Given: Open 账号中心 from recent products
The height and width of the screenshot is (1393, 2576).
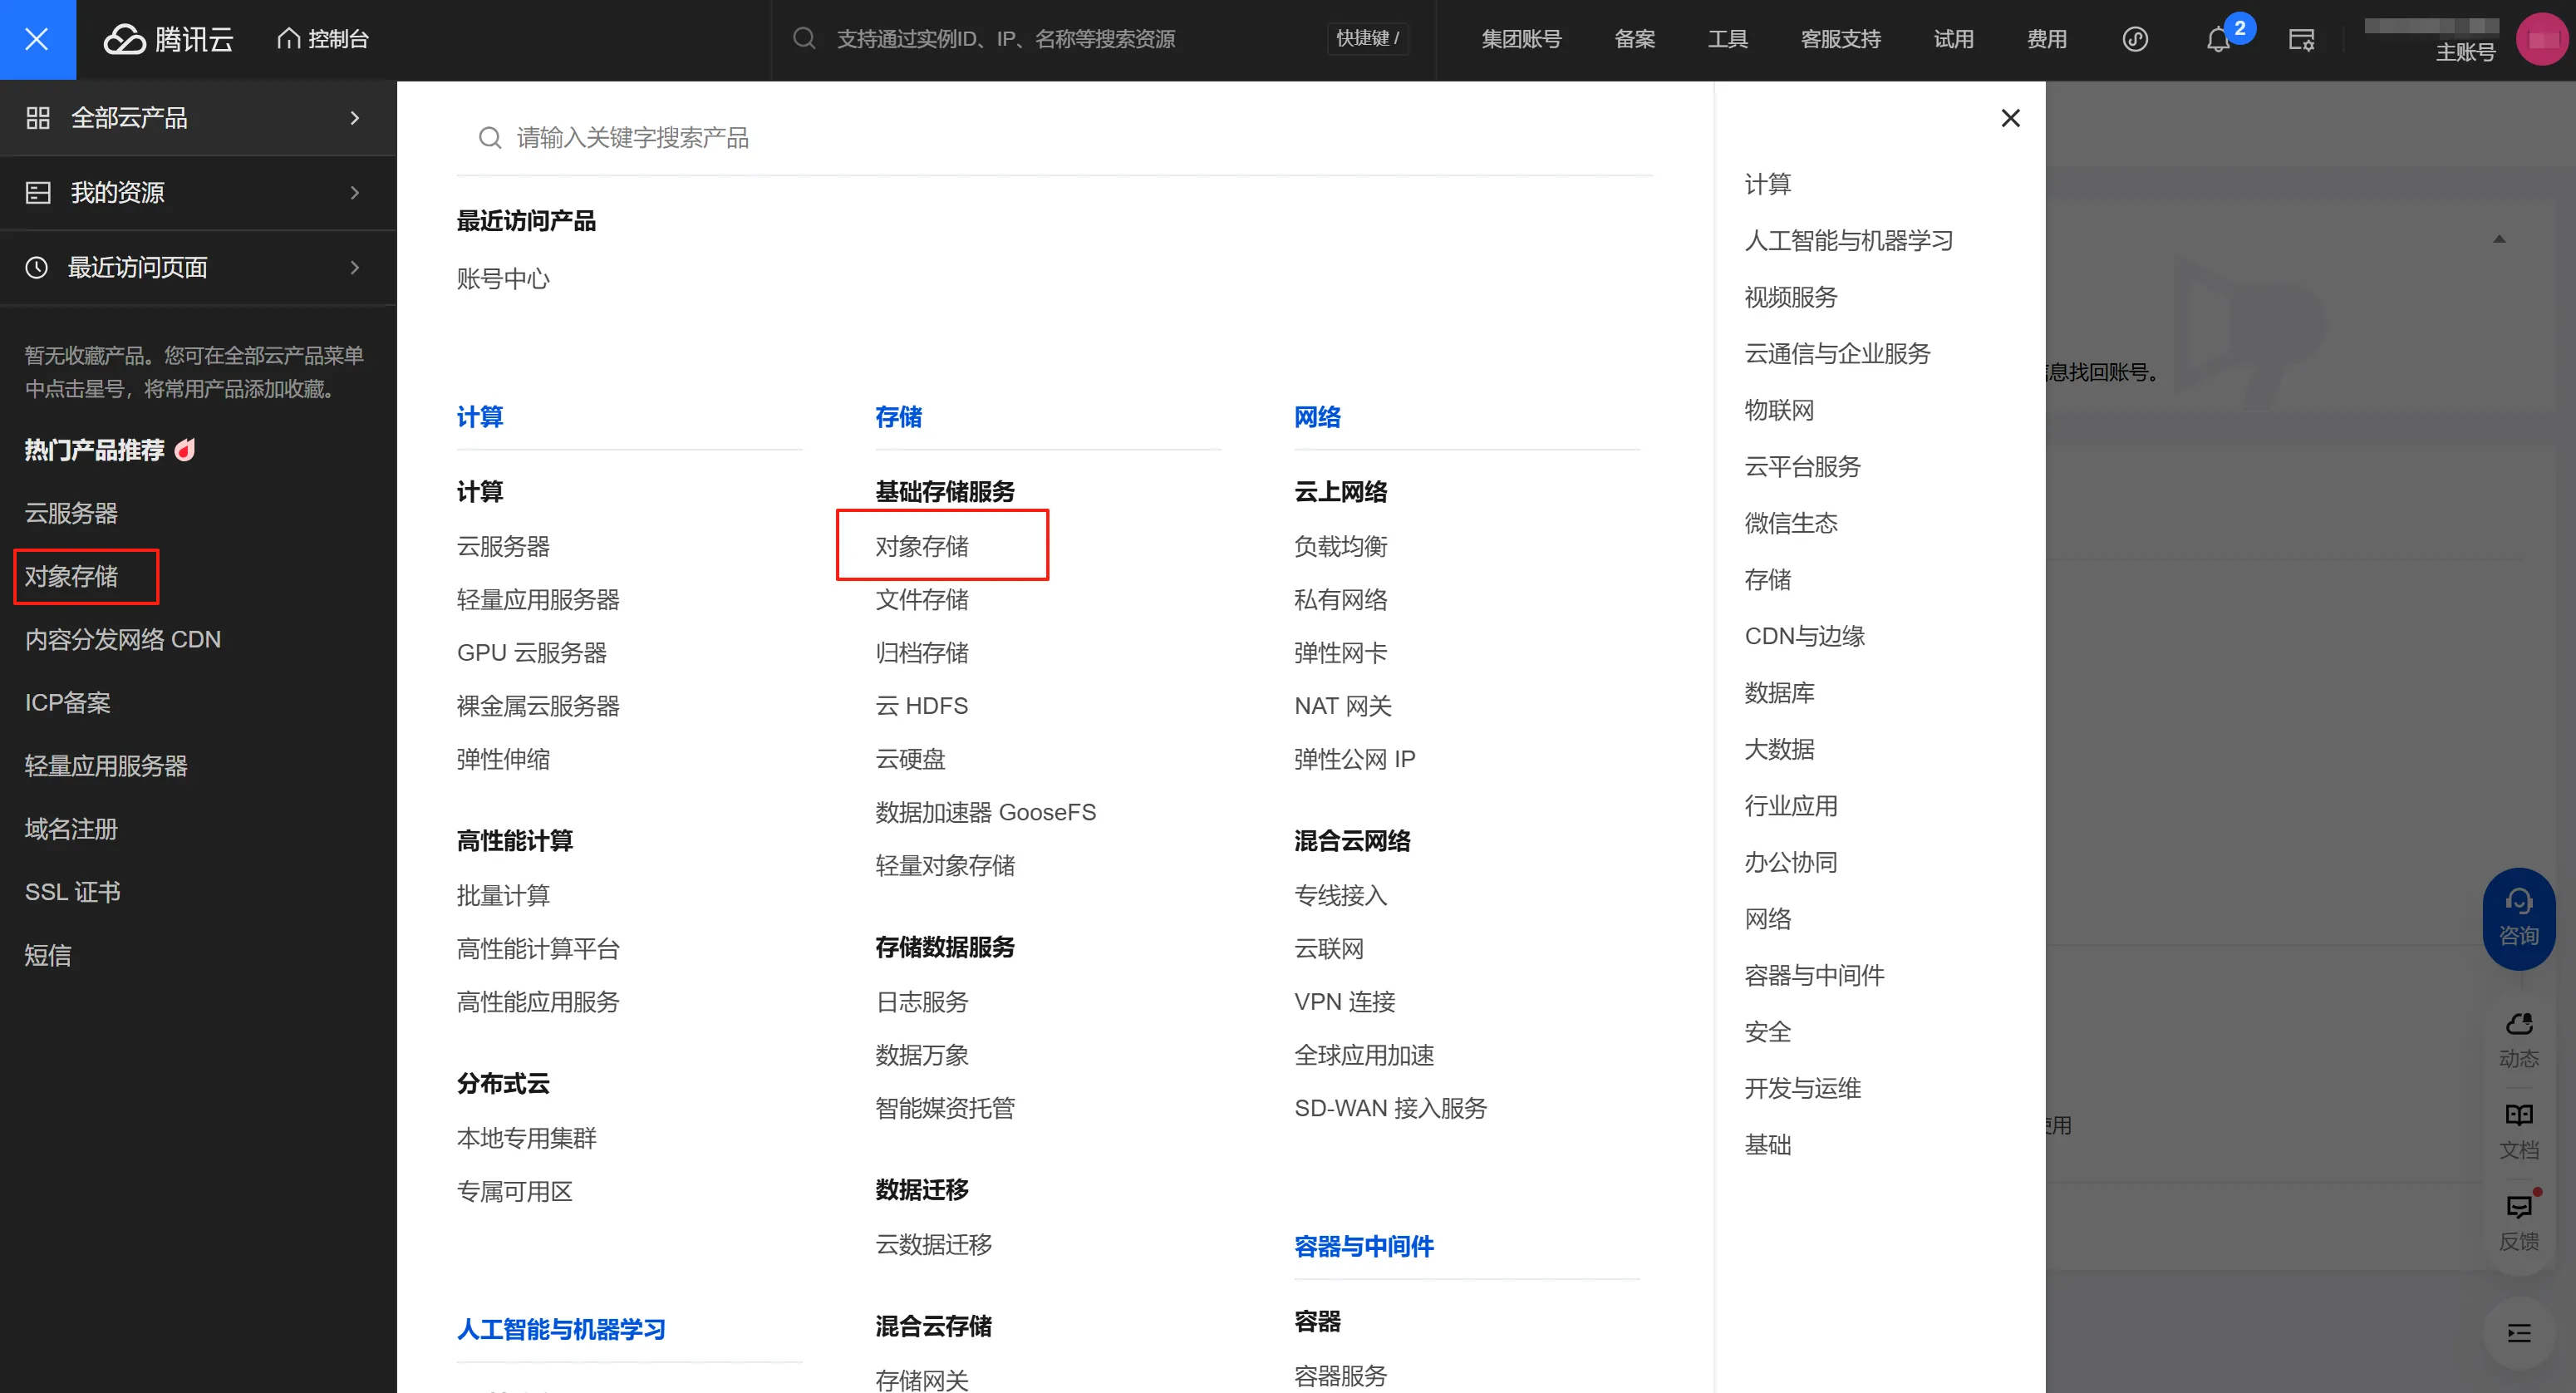Looking at the screenshot, I should point(503,279).
